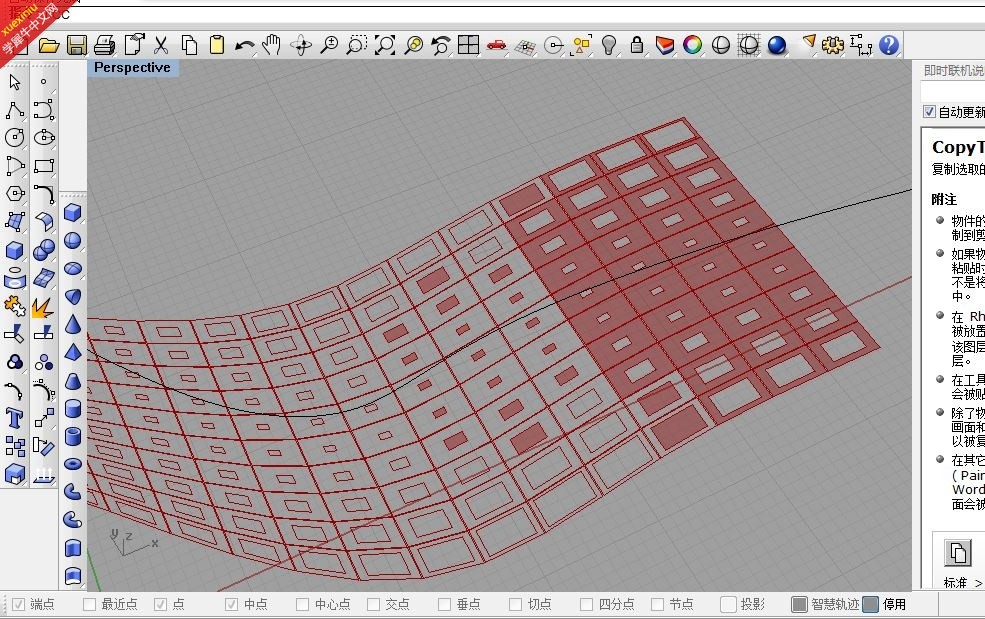Toggle the 中点 osnap checkbox
The image size is (985, 619).
click(x=232, y=605)
